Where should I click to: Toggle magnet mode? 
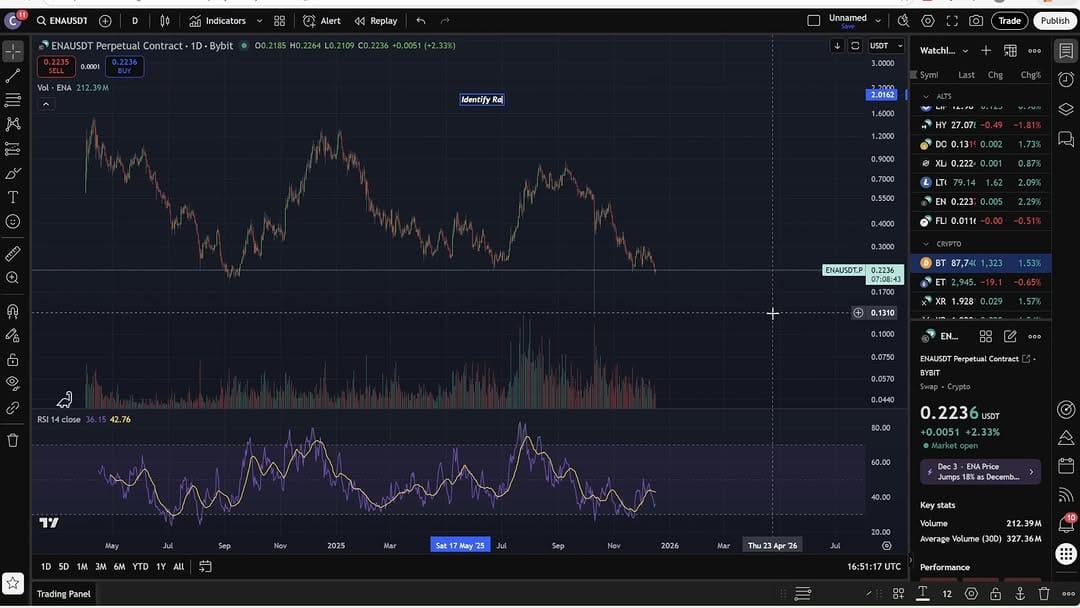(12, 311)
